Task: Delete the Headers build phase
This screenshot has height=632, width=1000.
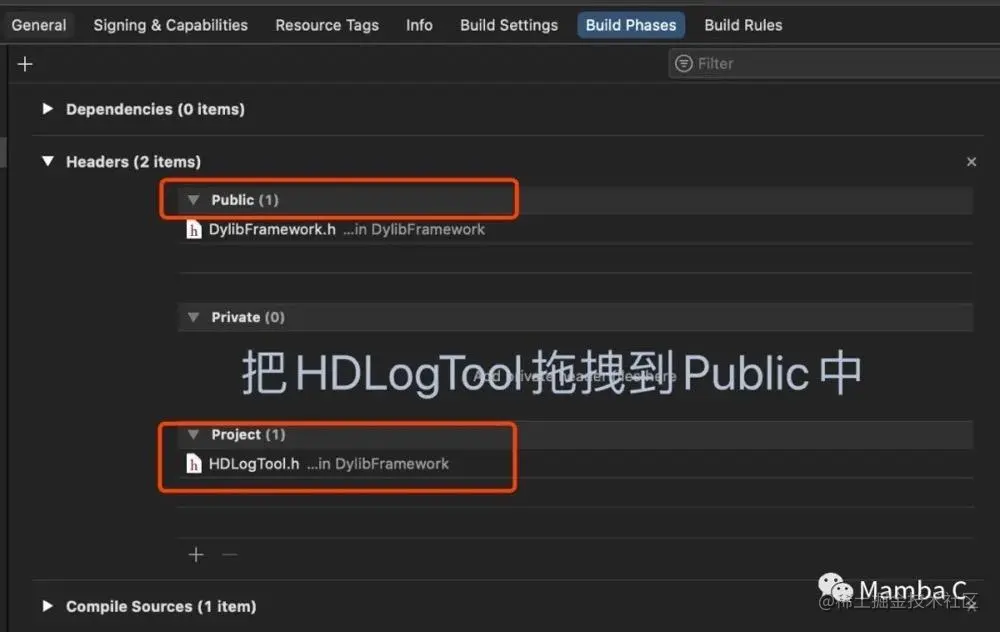Action: coord(971,162)
